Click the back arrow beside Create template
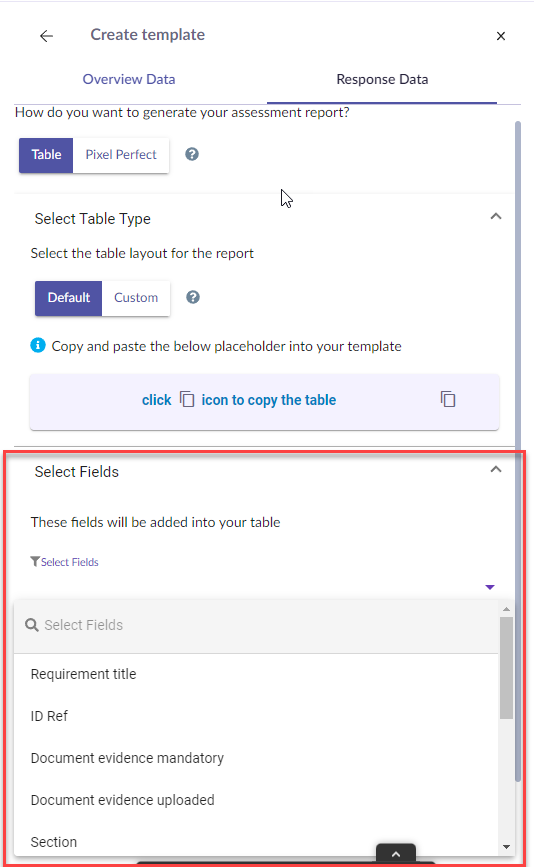Viewport: 534px width, 867px height. click(46, 36)
